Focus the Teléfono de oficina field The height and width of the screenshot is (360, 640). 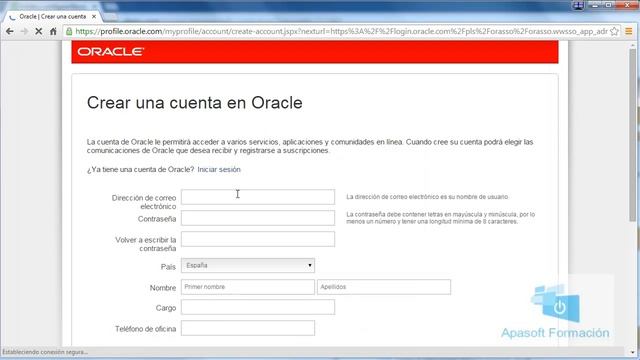[x=248, y=328]
